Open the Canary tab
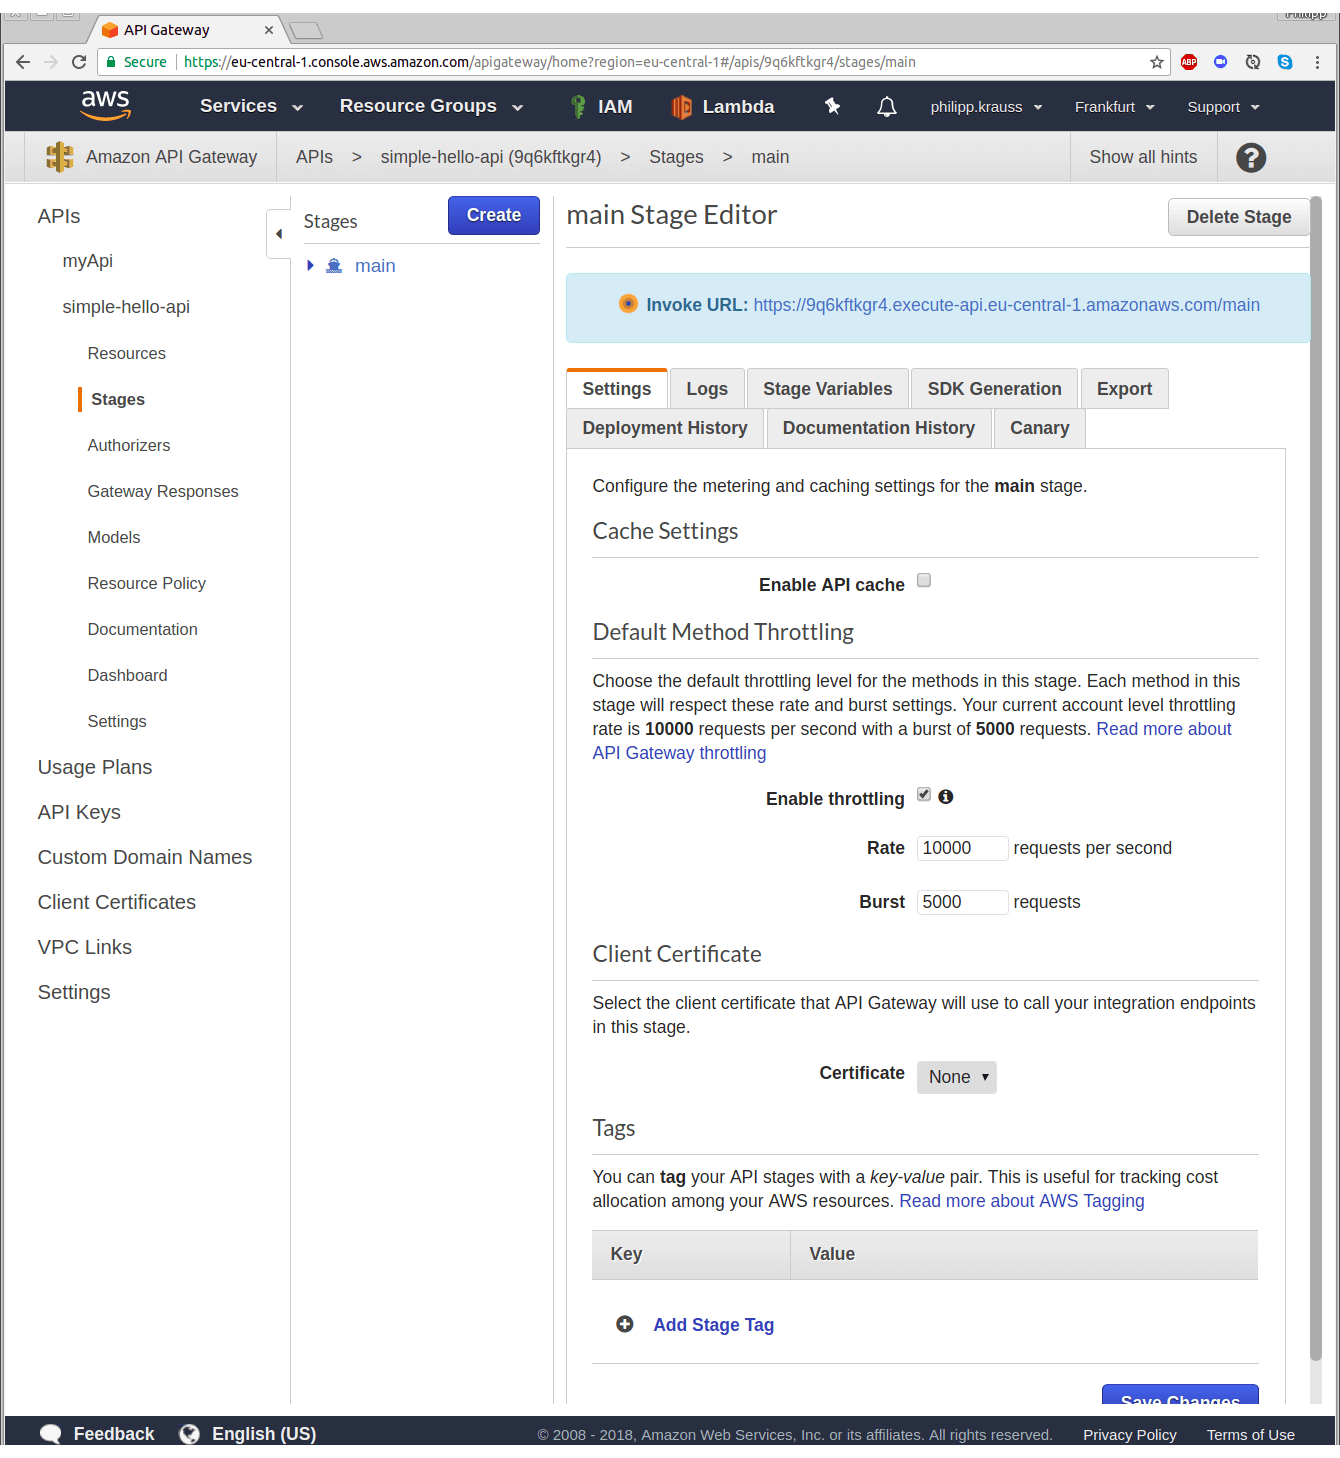This screenshot has width=1340, height=1458. (1039, 428)
